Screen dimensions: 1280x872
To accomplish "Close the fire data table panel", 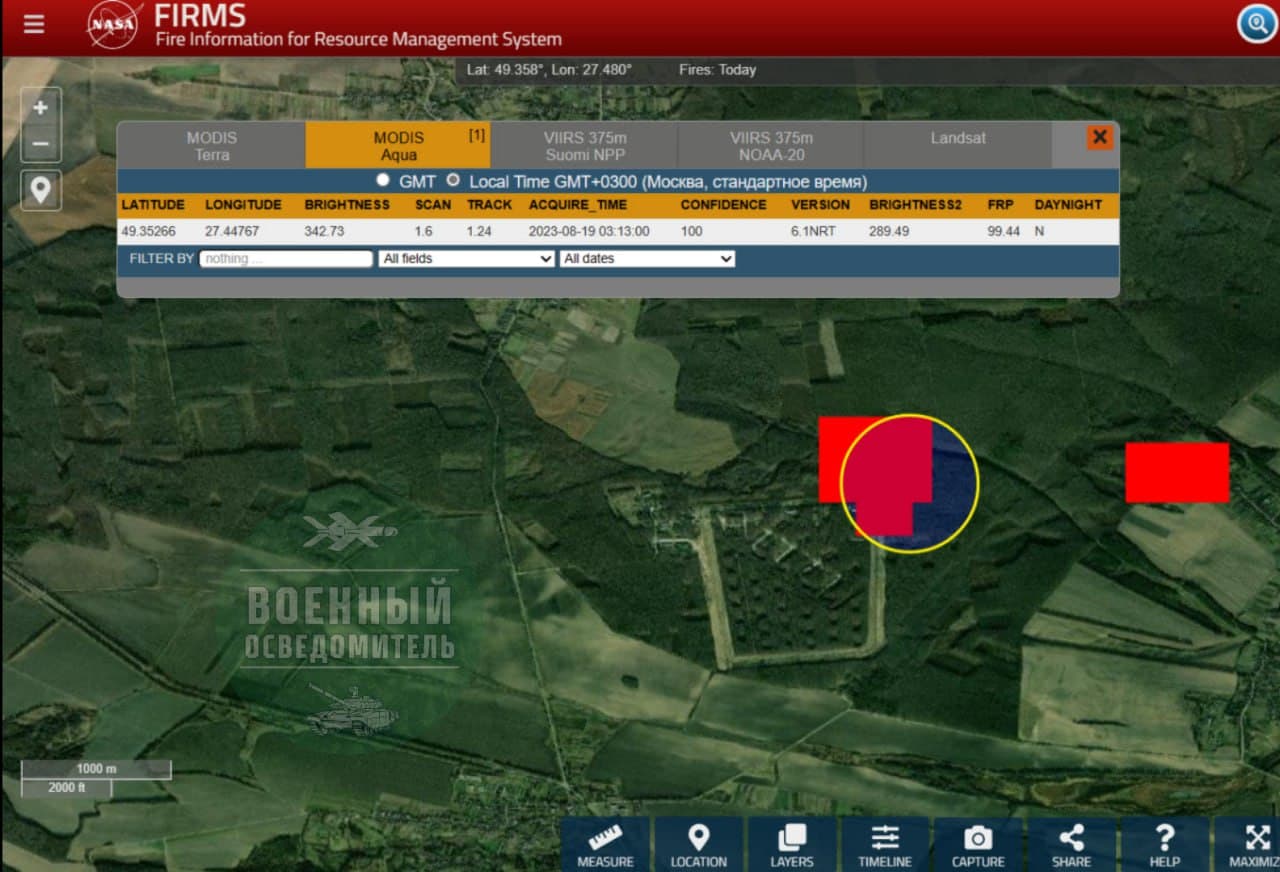I will click(1100, 137).
